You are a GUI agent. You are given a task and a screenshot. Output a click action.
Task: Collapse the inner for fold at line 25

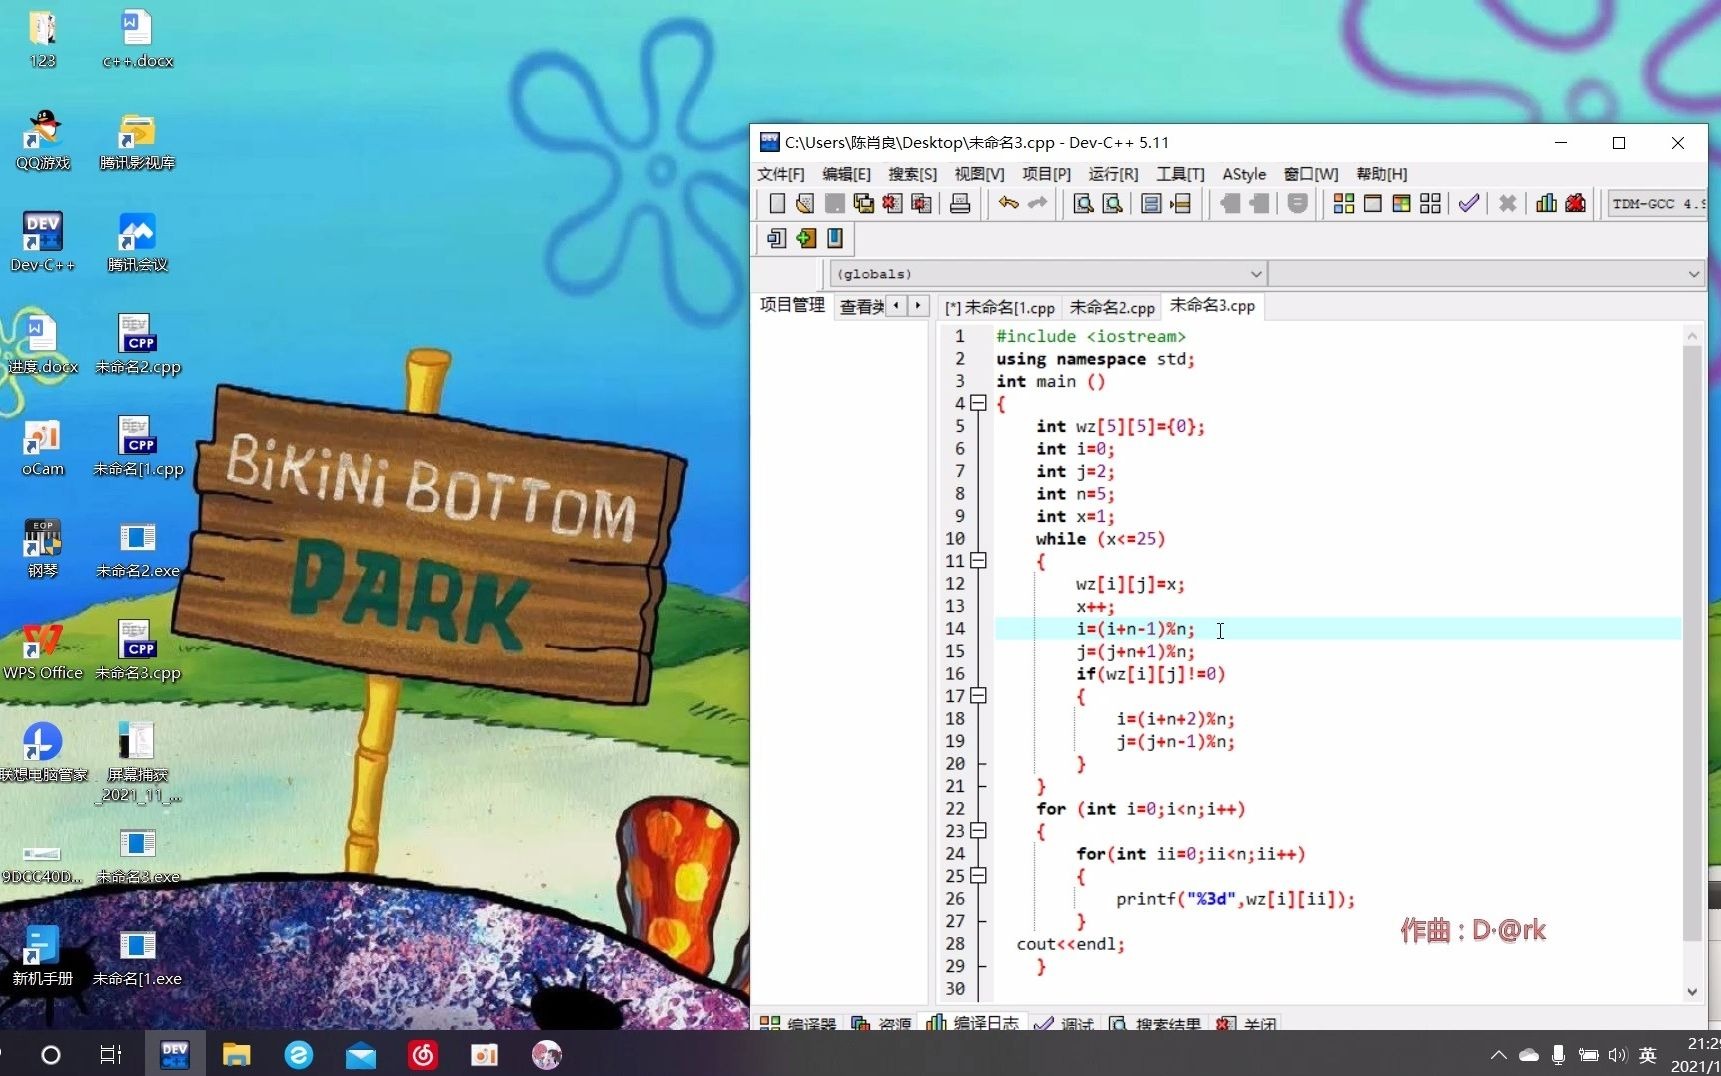979,876
